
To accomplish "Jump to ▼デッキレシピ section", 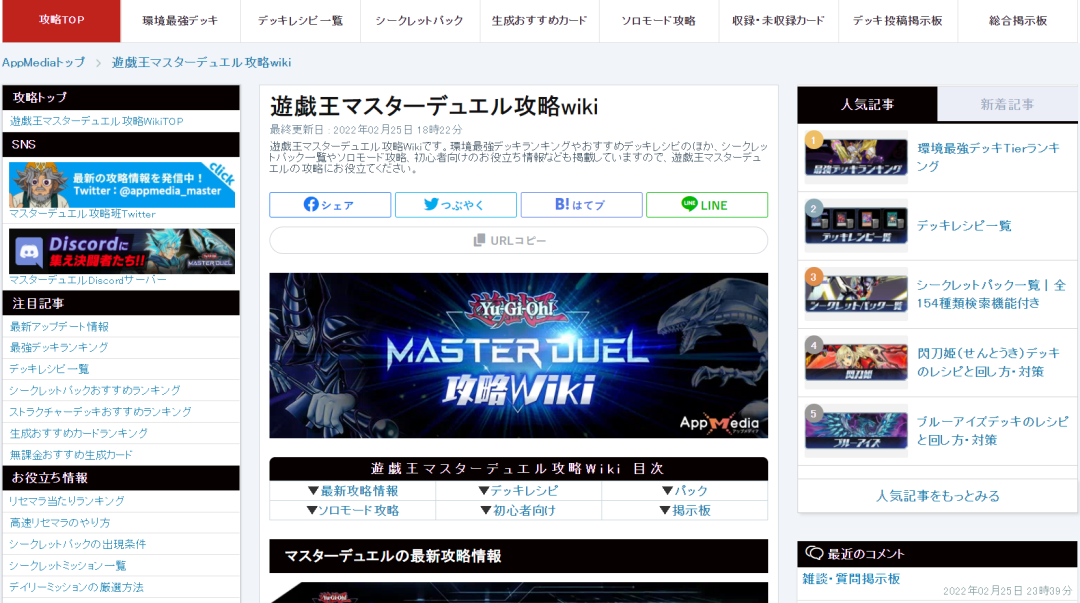I will pyautogui.click(x=519, y=491).
